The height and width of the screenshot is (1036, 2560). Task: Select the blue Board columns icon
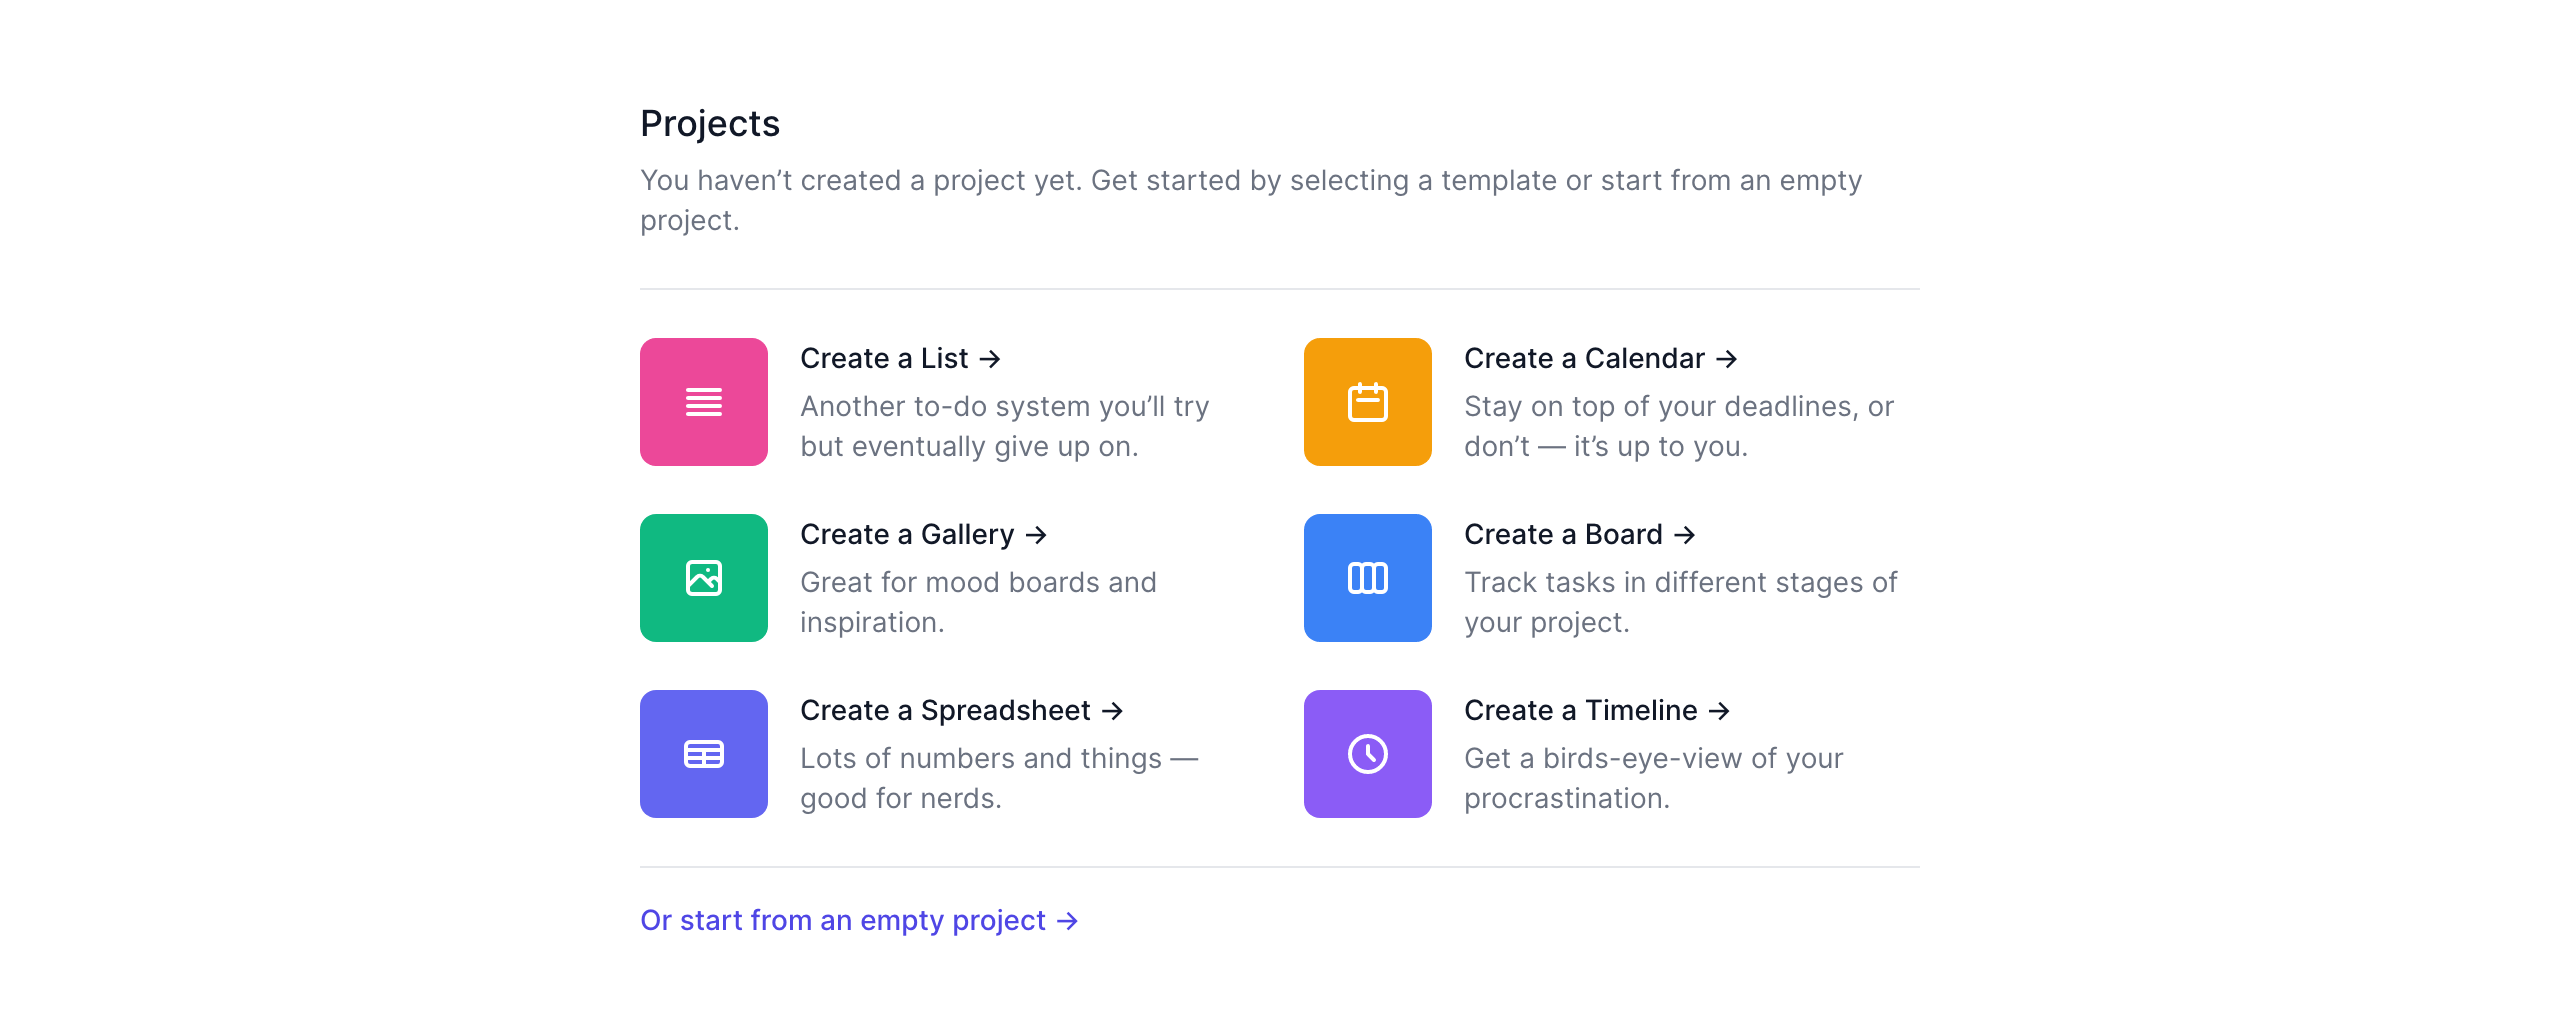tap(1367, 578)
